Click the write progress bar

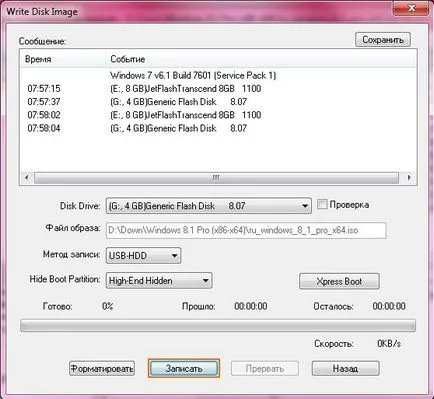point(218,325)
